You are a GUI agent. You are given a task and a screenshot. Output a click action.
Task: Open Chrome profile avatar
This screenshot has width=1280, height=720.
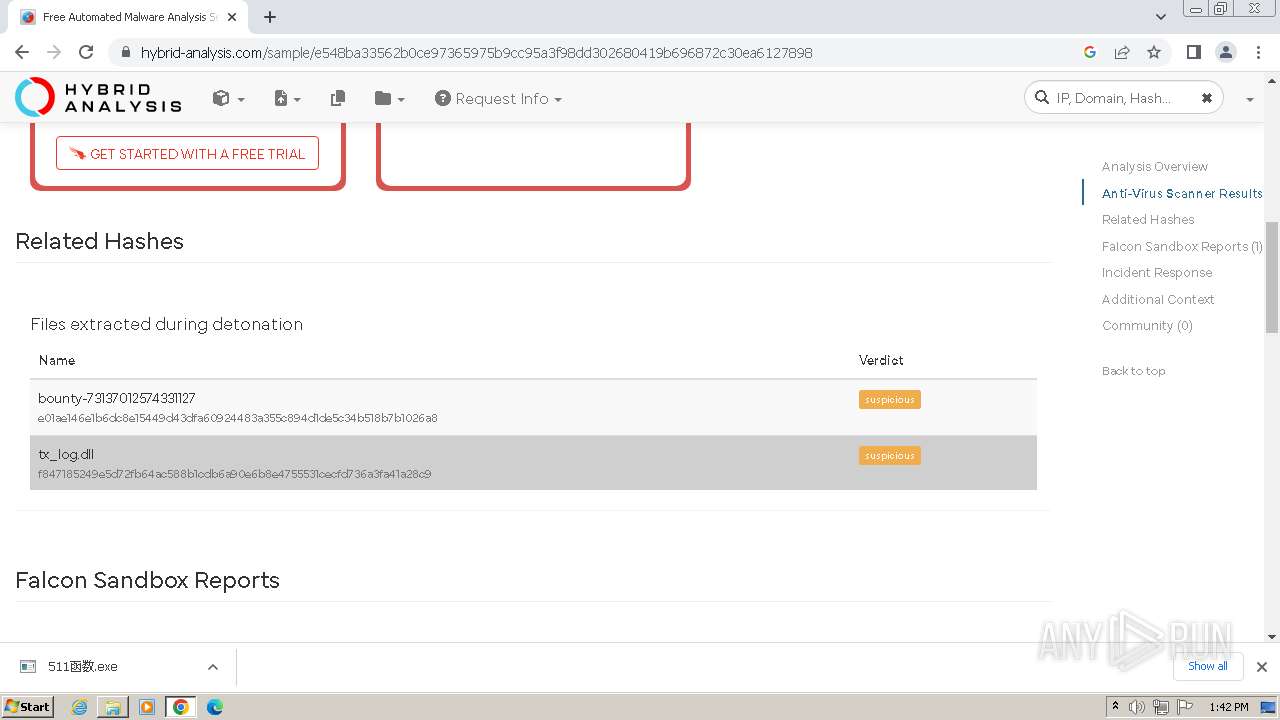click(1225, 52)
